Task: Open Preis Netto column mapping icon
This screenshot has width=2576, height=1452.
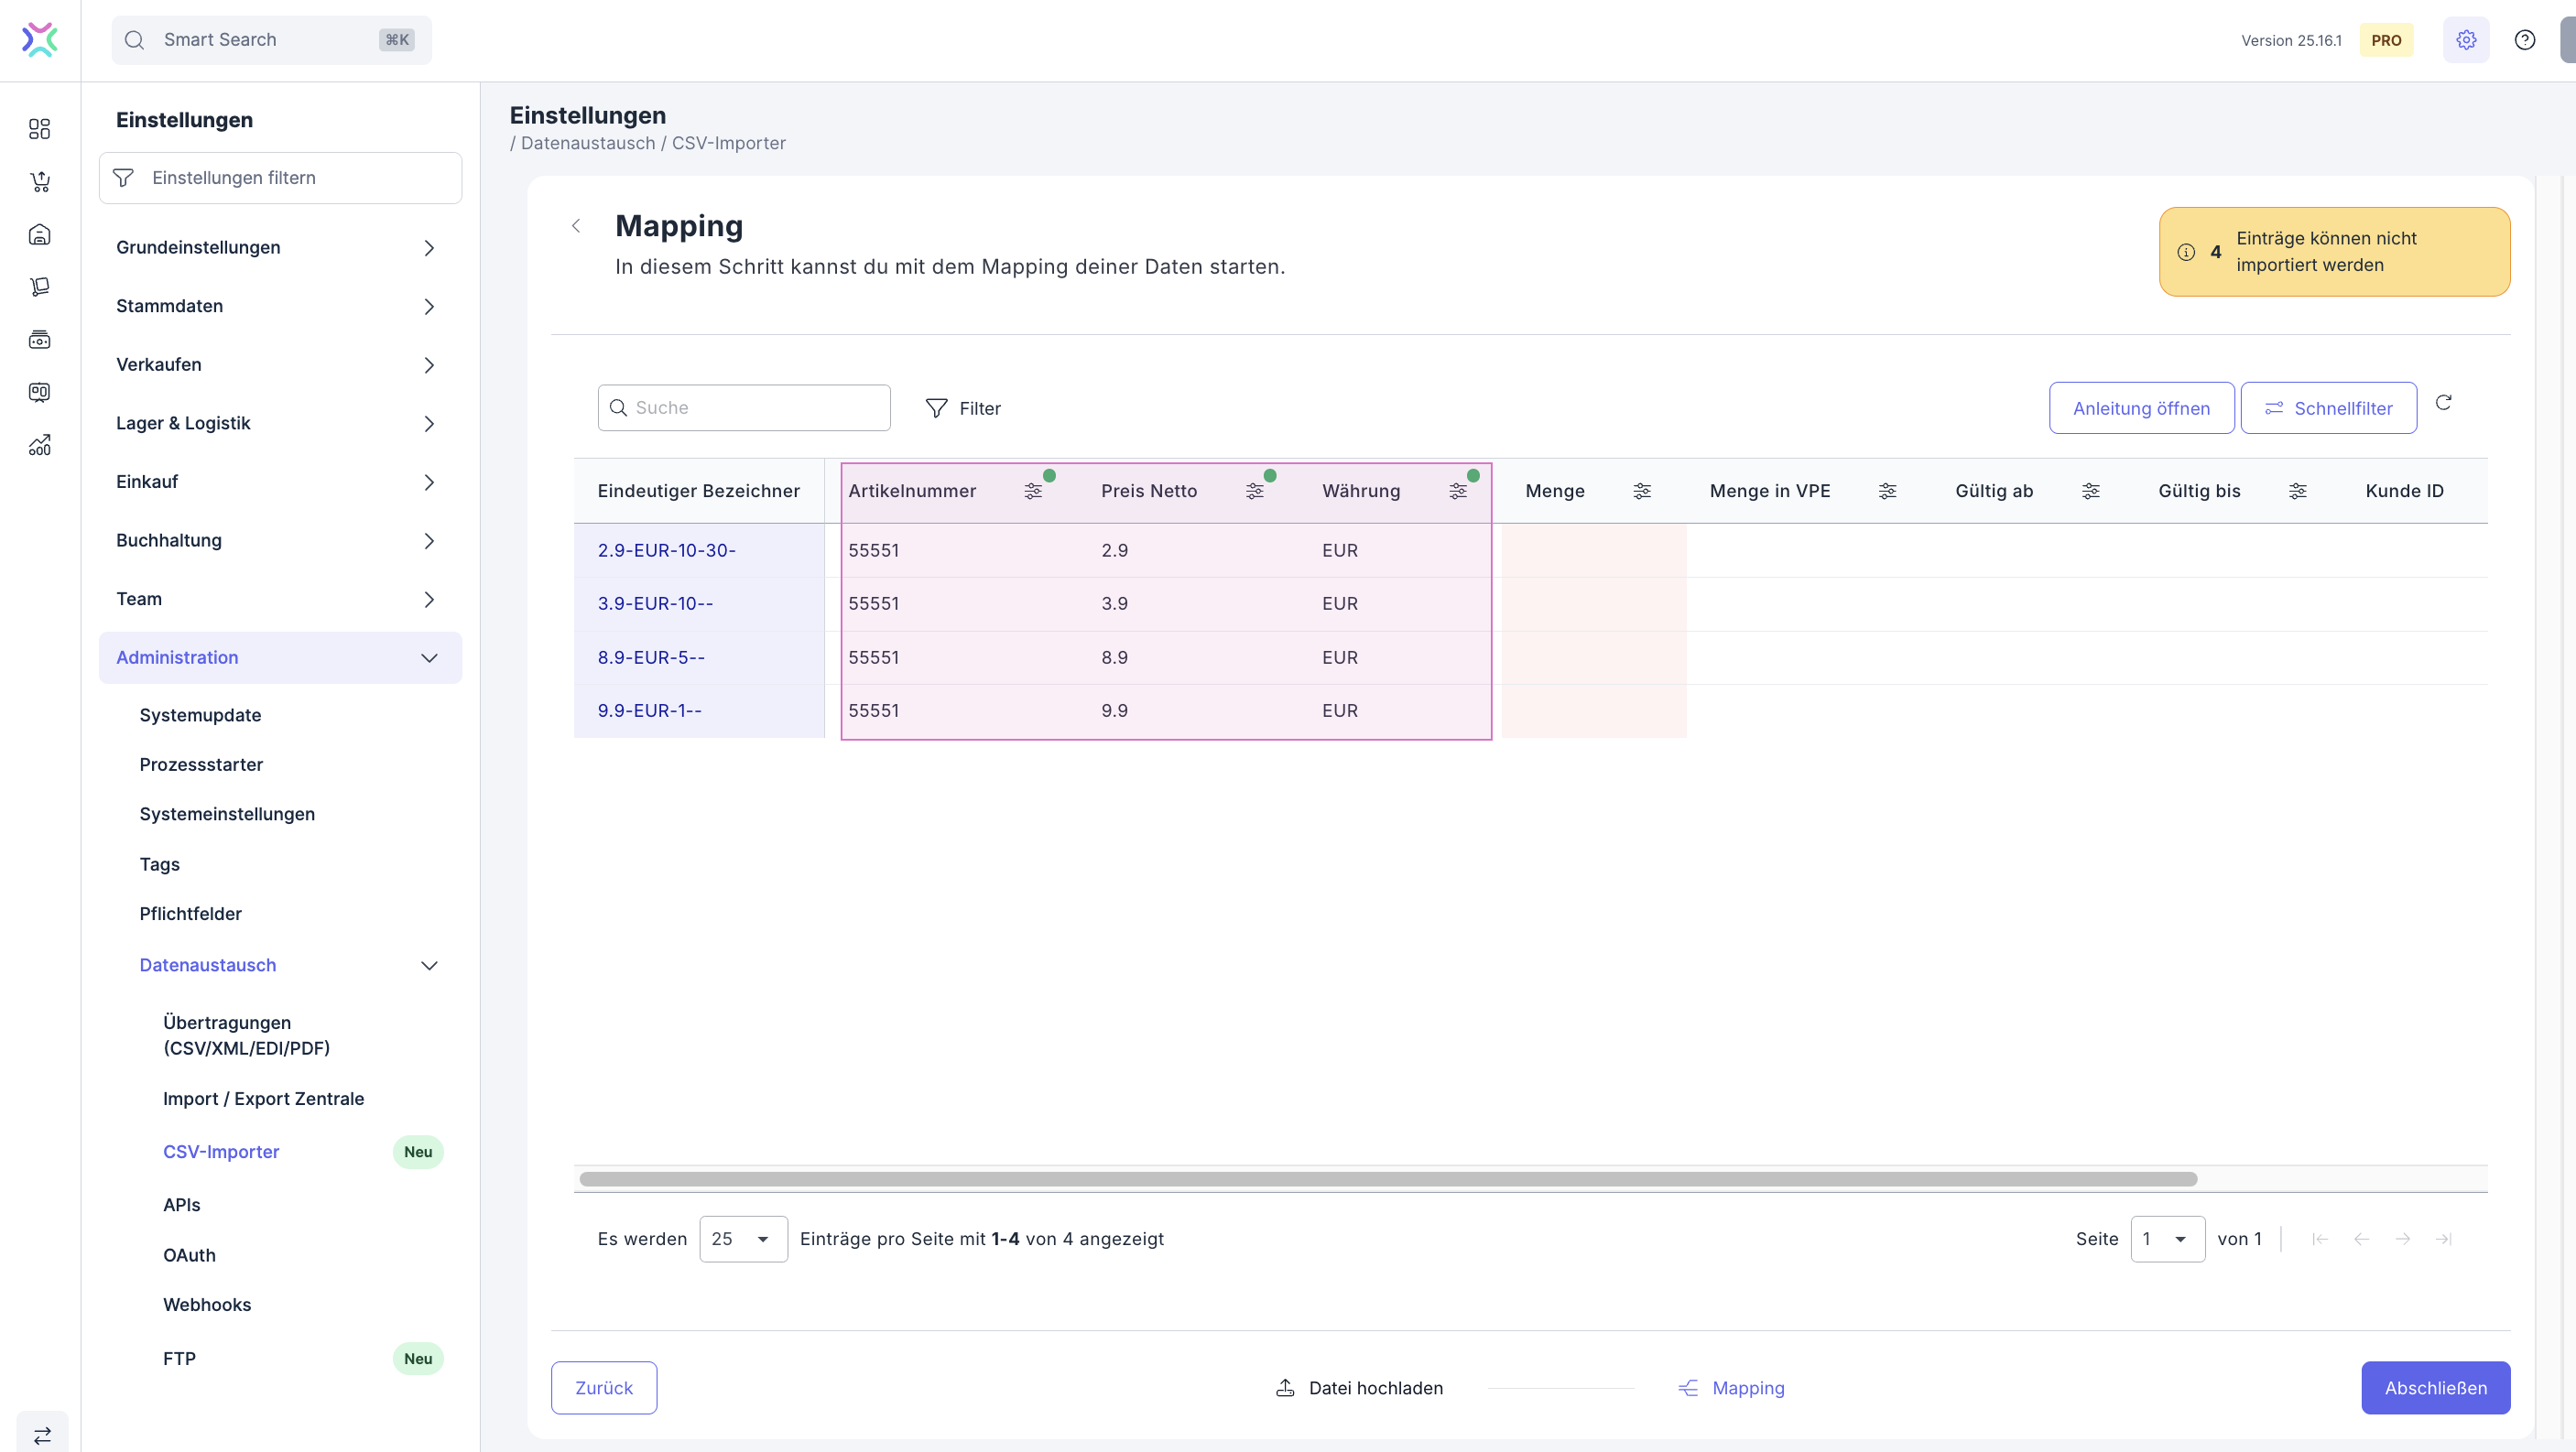Action: click(x=1254, y=491)
